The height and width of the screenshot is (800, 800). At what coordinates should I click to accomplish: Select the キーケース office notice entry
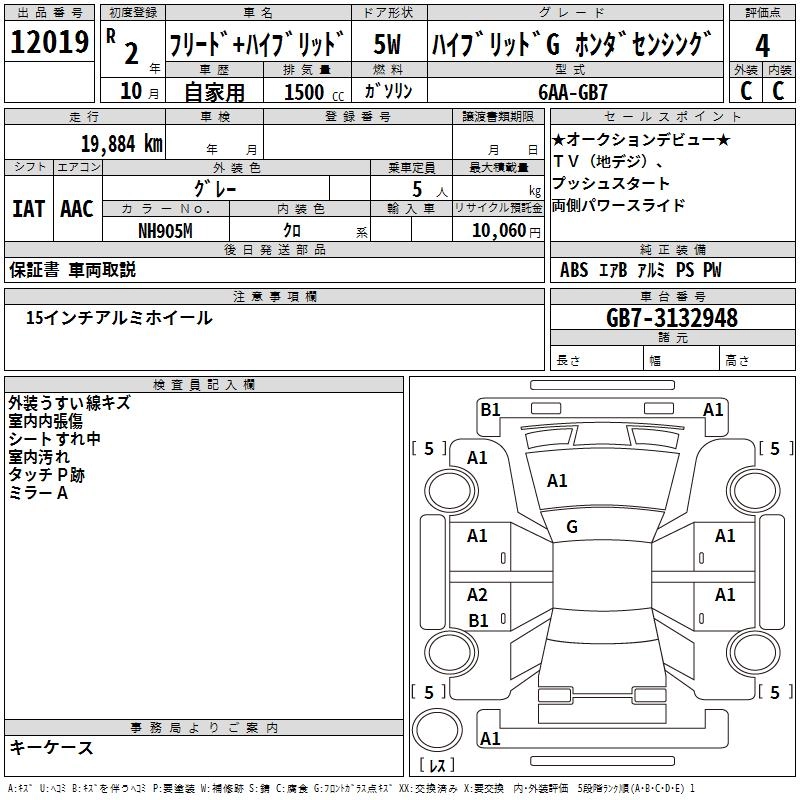click(x=51, y=747)
